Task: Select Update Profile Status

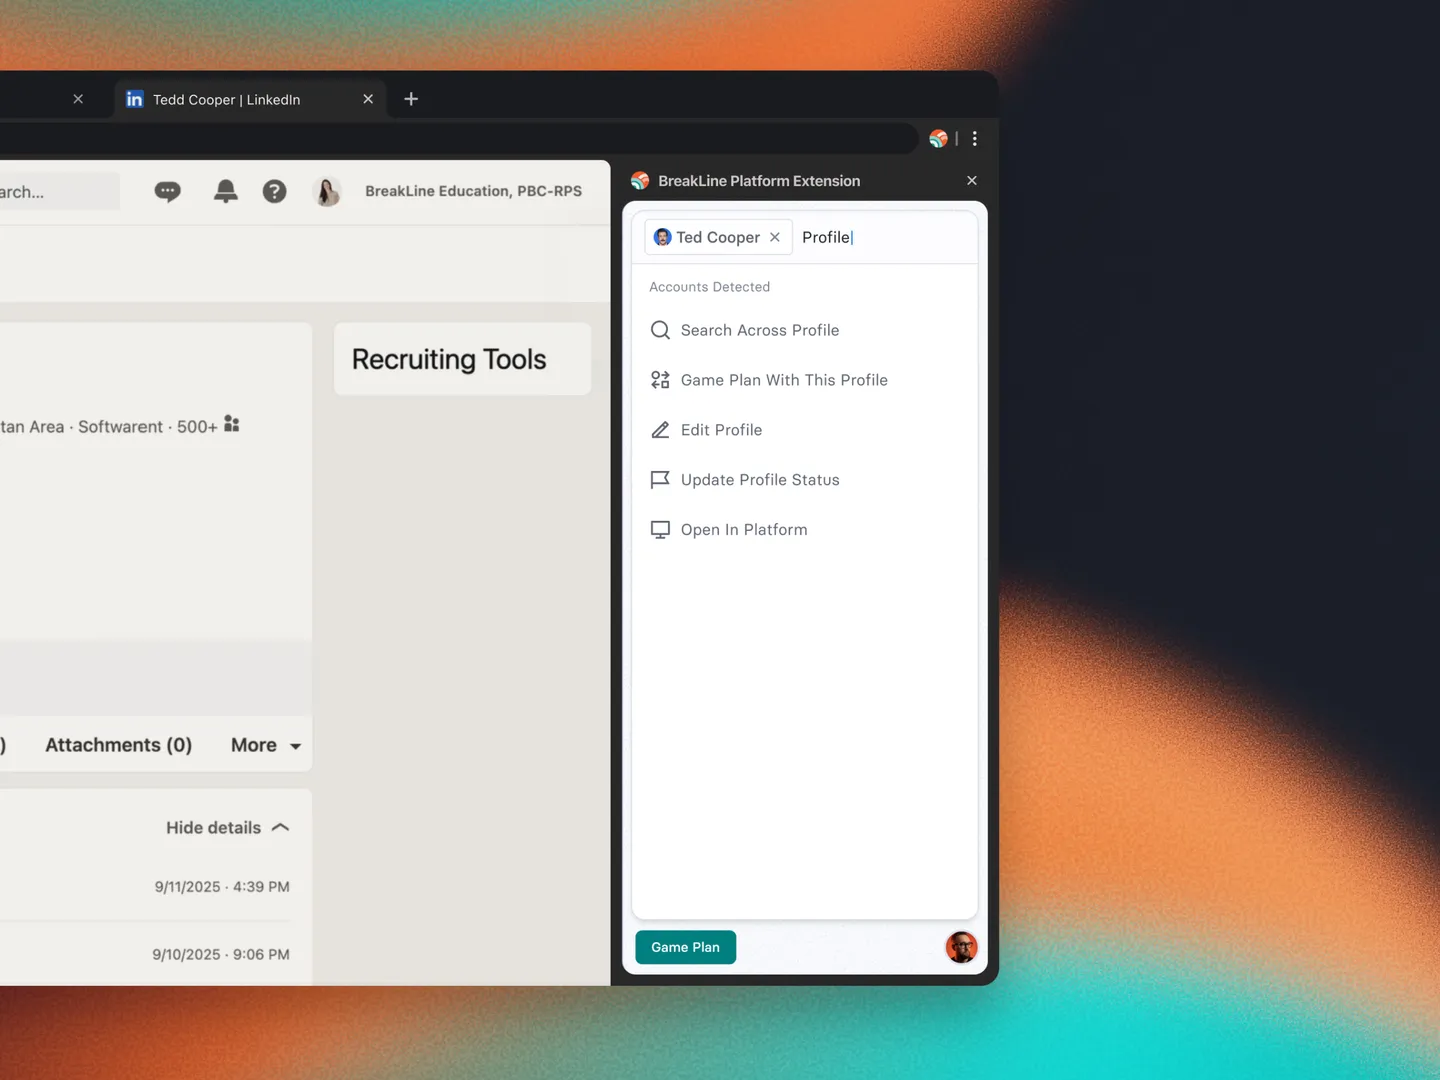Action: tap(805, 480)
